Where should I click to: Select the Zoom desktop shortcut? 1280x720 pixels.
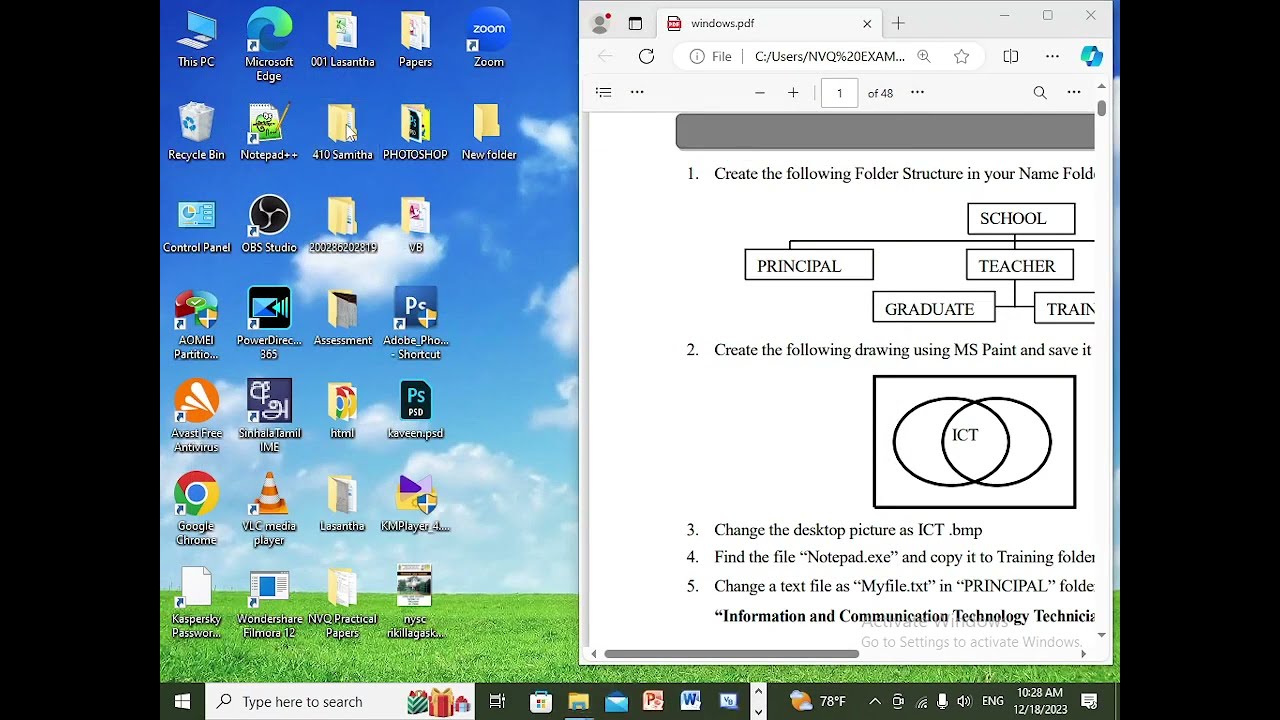coord(489,40)
